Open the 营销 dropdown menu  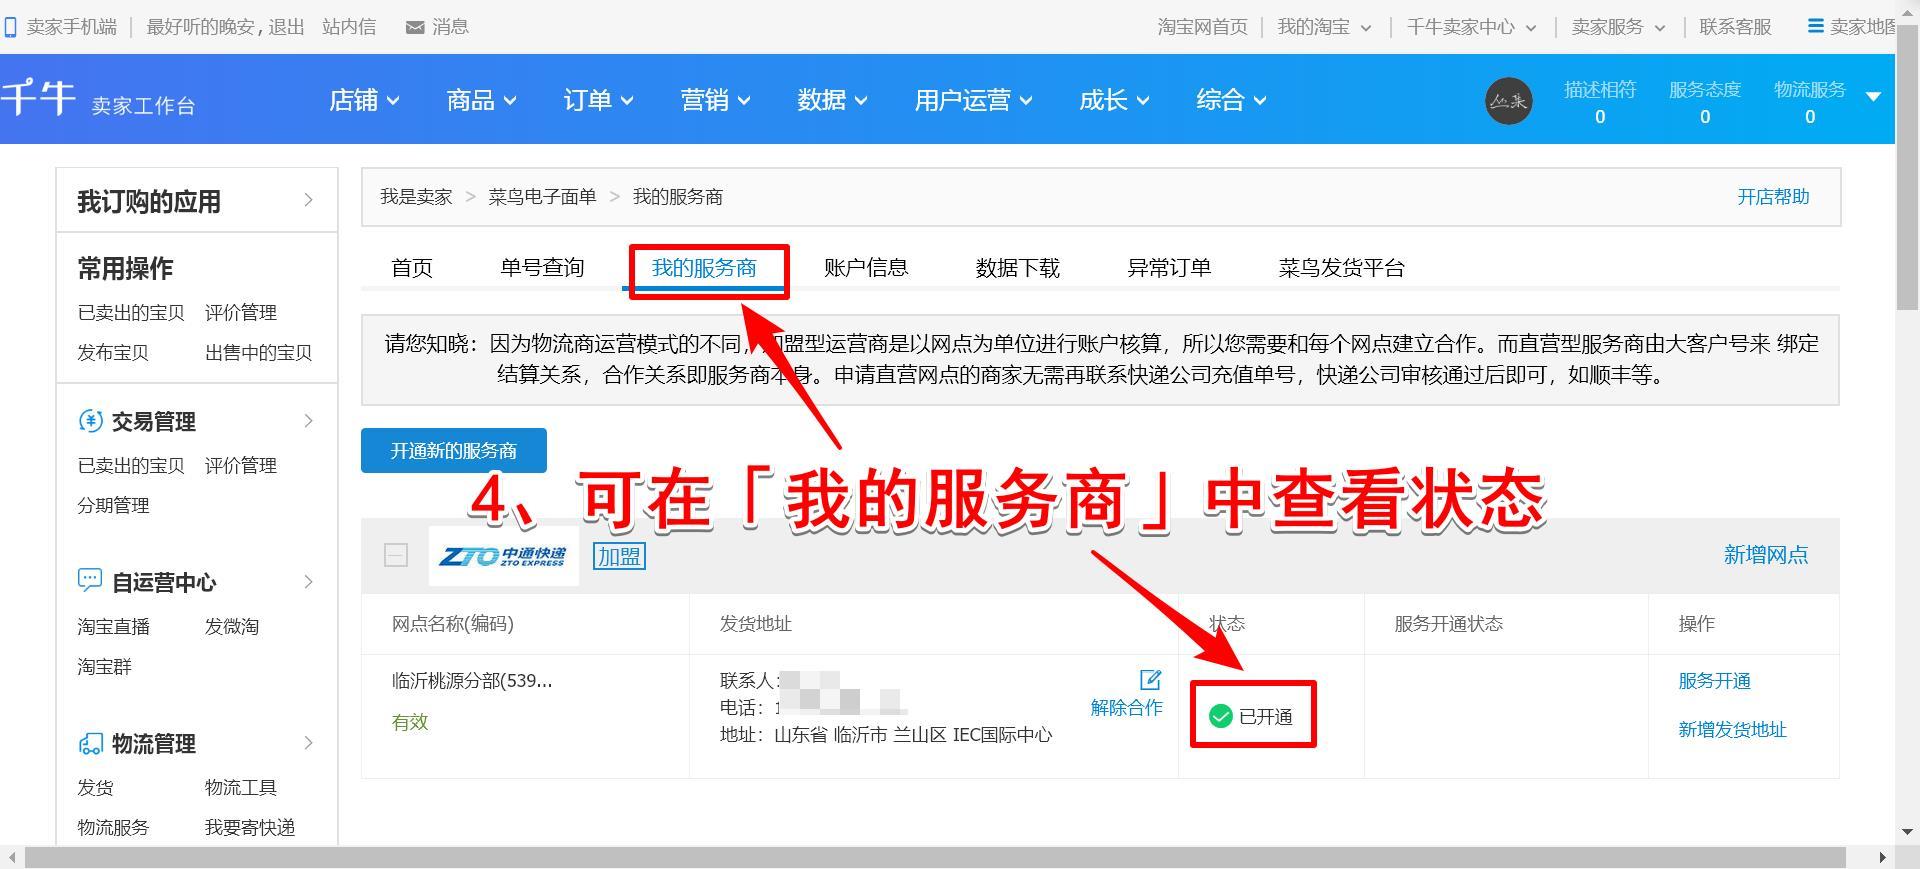click(715, 100)
